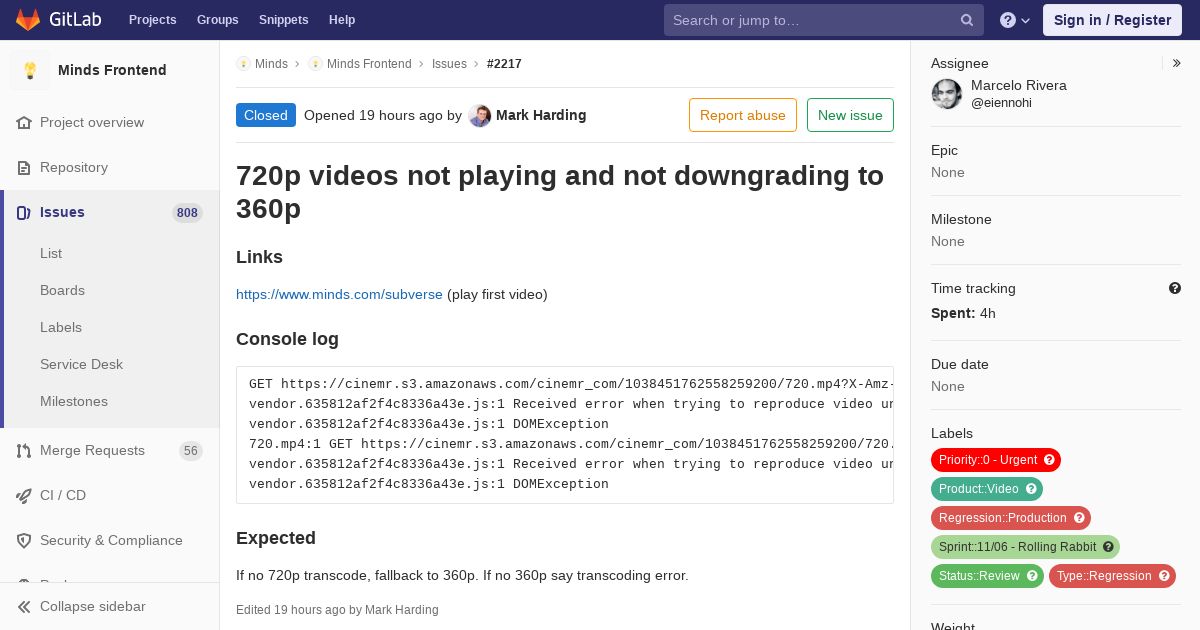Open Issues section in sidebar

(62, 212)
